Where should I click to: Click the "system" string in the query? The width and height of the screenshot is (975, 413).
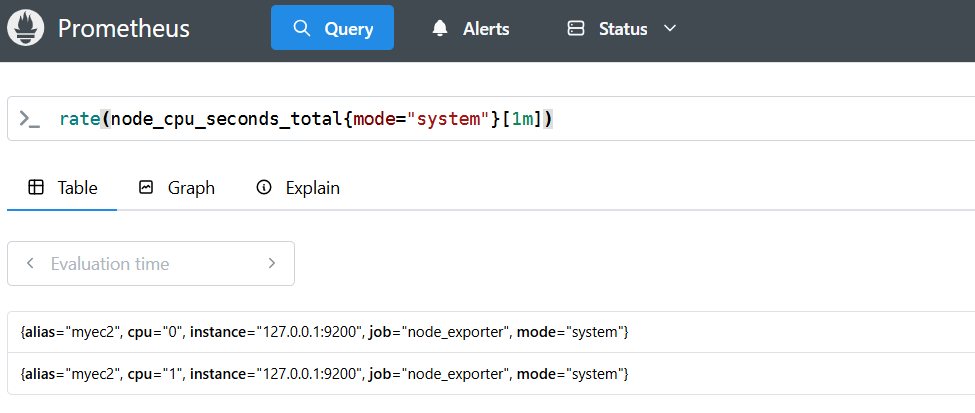tap(448, 119)
